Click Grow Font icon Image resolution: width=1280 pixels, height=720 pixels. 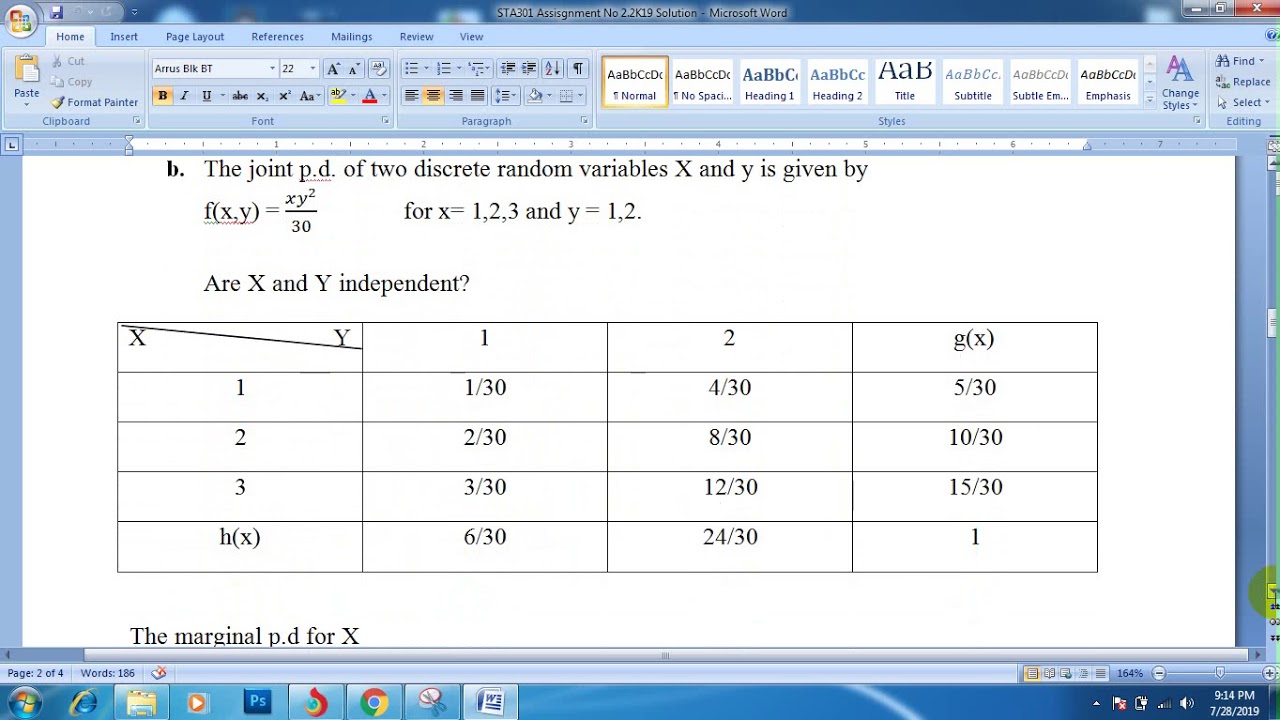(x=334, y=69)
